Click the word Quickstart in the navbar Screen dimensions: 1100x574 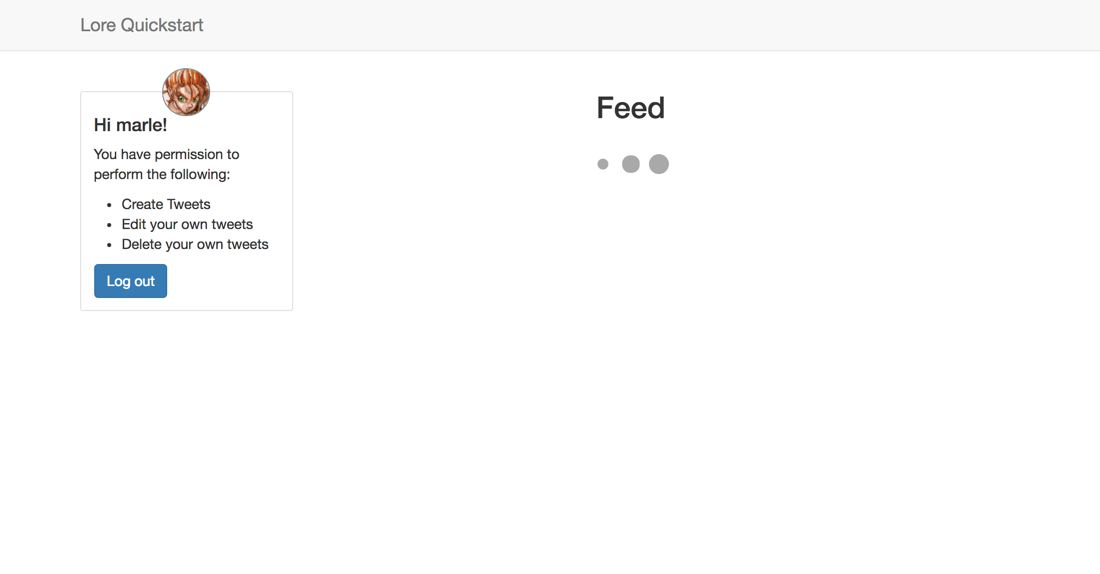tap(162, 25)
